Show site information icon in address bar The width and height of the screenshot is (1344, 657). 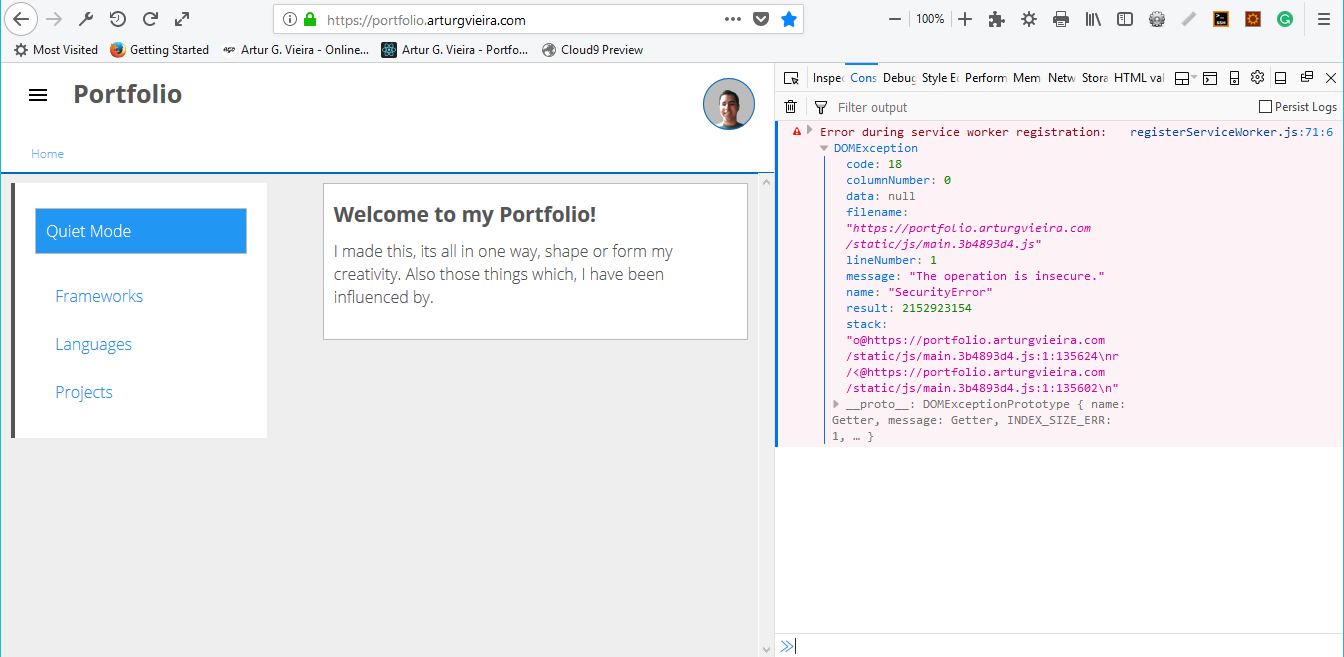(x=290, y=19)
